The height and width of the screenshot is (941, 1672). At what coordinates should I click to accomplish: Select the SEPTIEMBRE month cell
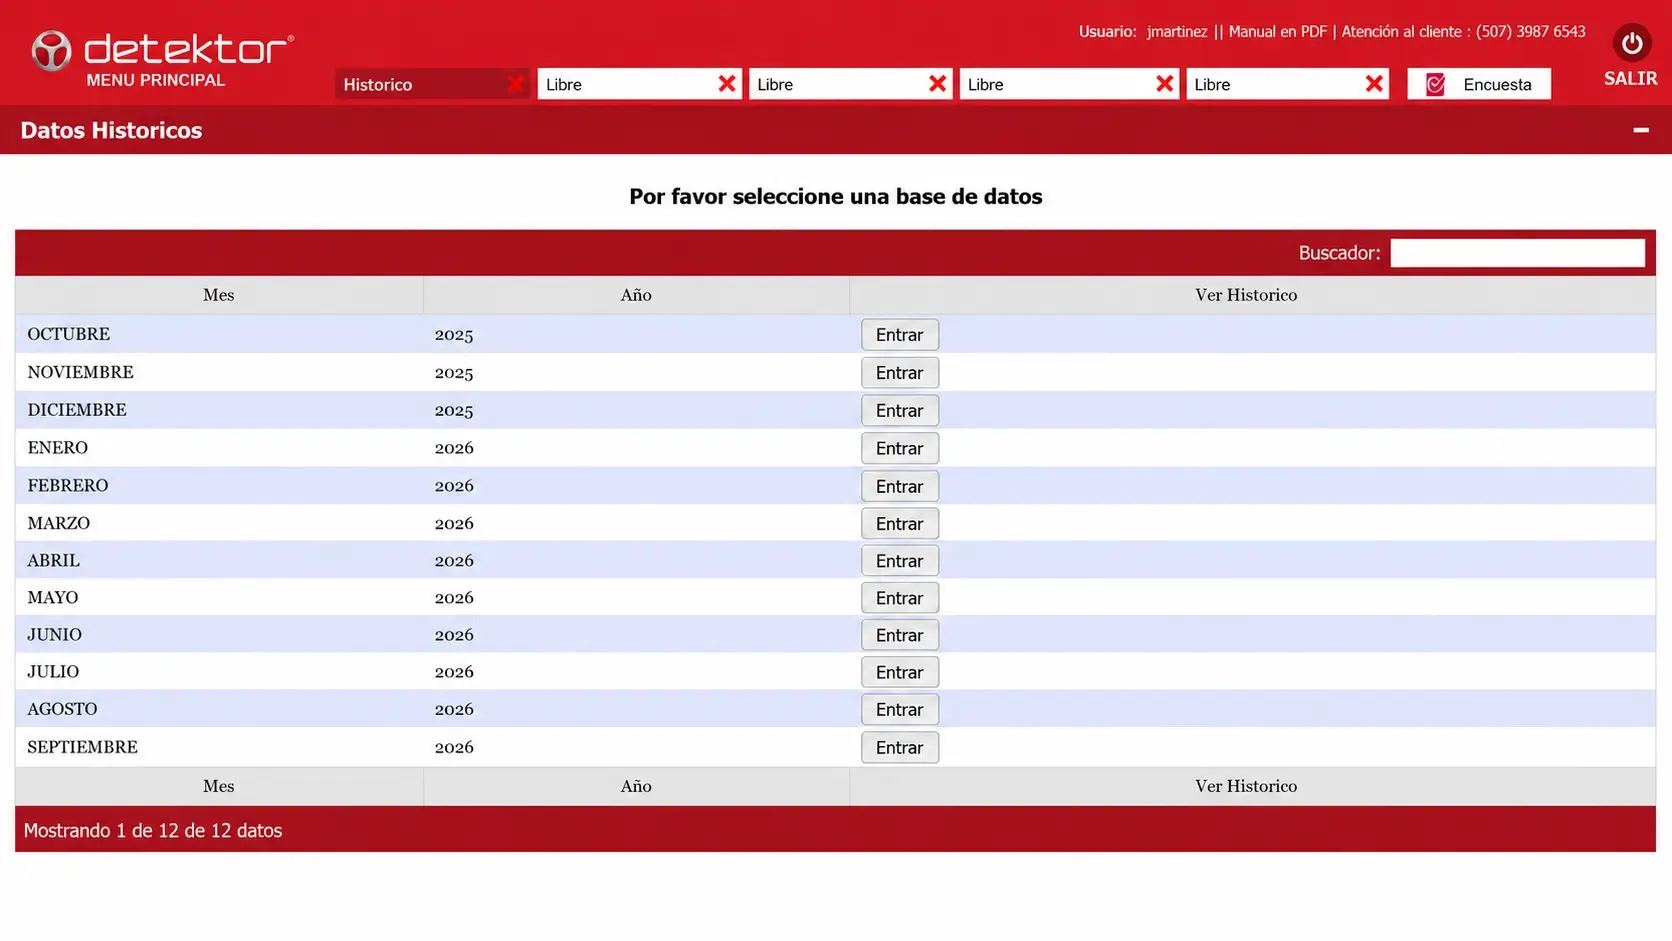point(219,747)
